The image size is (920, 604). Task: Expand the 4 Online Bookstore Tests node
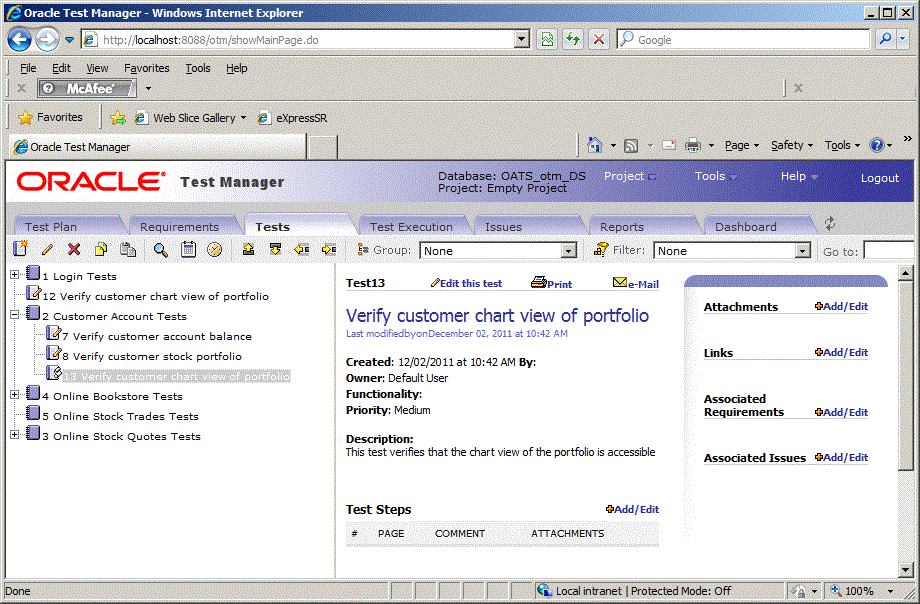pos(15,394)
